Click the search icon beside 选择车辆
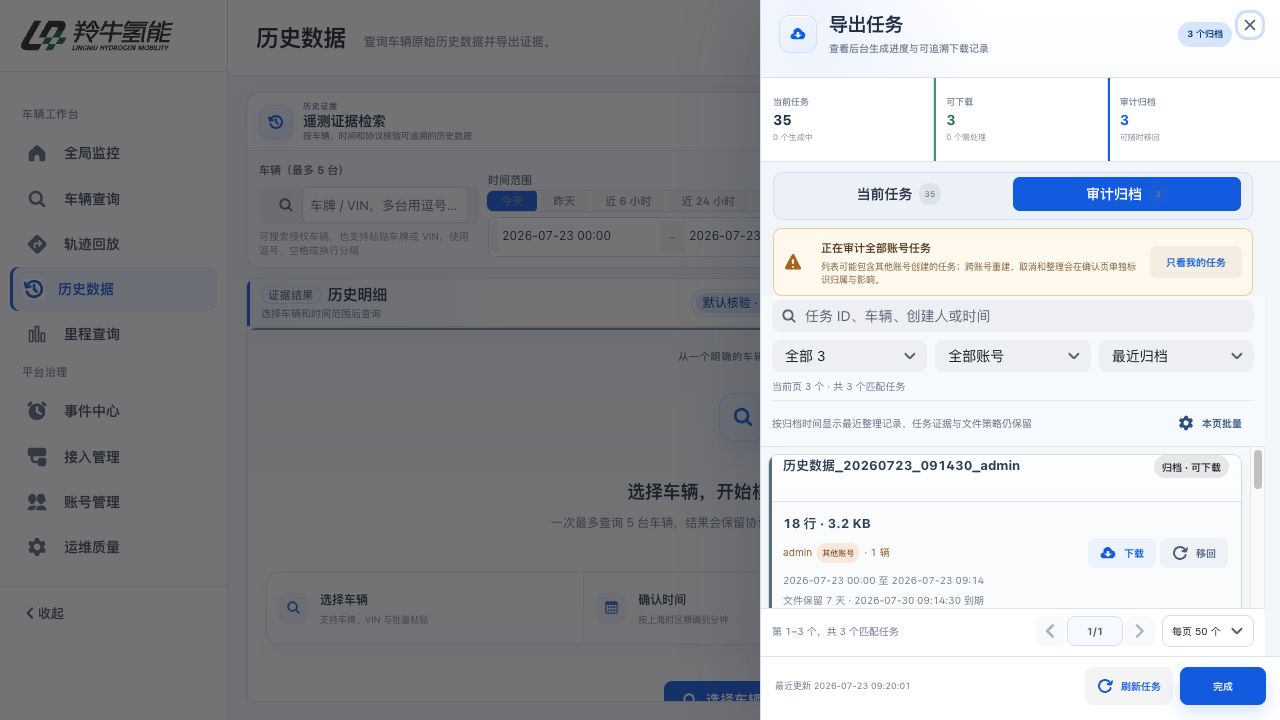This screenshot has width=1280, height=720. [294, 607]
